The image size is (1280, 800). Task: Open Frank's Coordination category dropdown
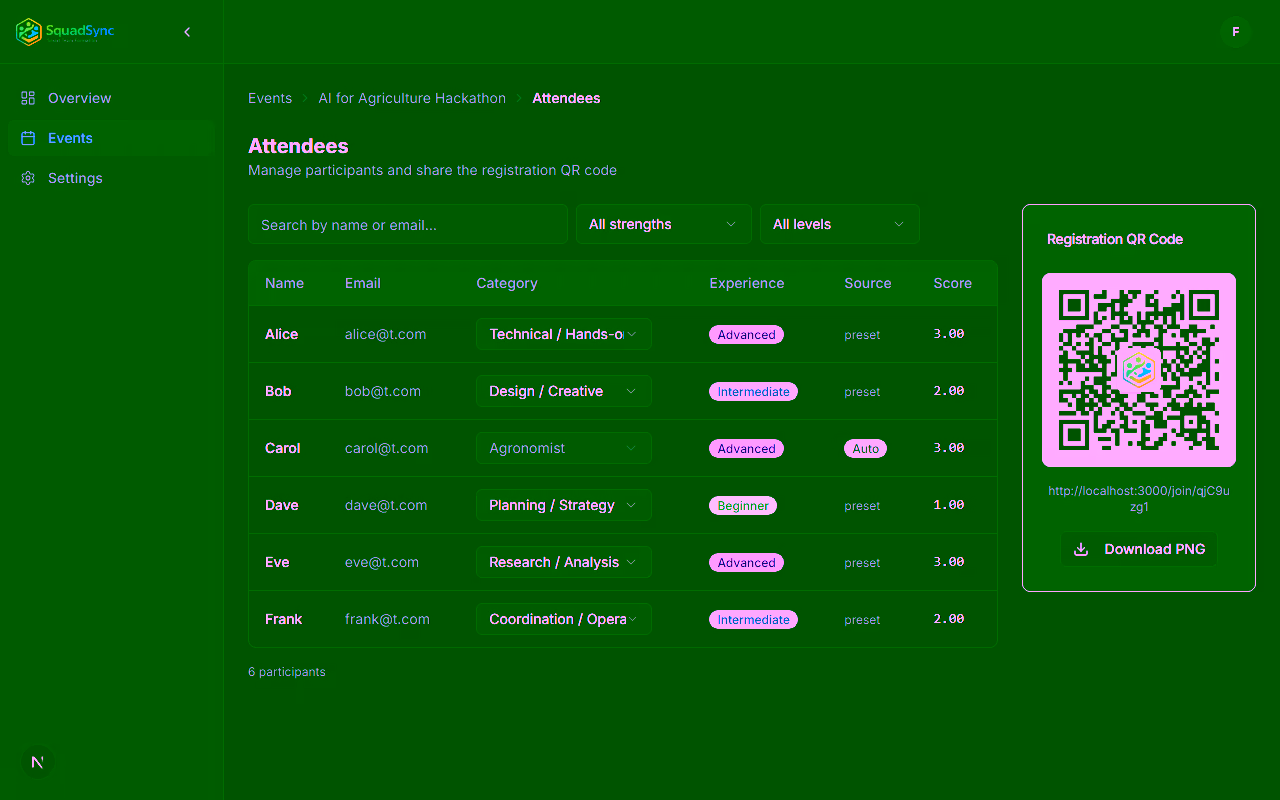pyautogui.click(x=564, y=619)
